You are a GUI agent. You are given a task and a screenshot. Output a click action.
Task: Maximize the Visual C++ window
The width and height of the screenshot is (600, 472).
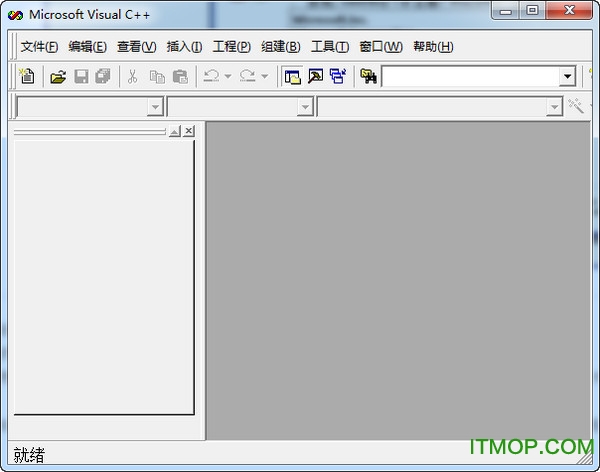tap(532, 11)
